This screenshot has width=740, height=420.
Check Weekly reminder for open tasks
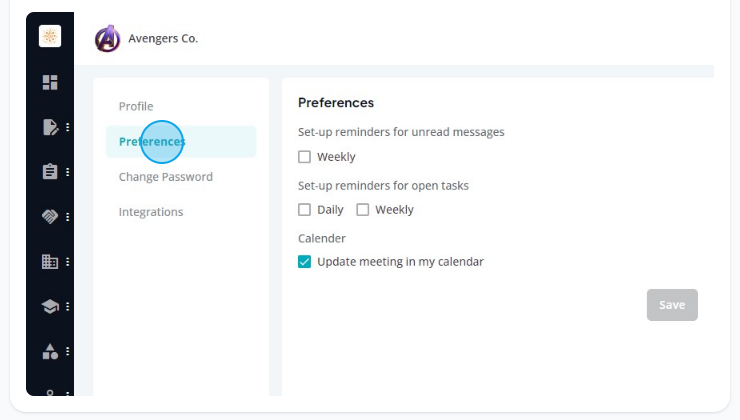tap(362, 210)
